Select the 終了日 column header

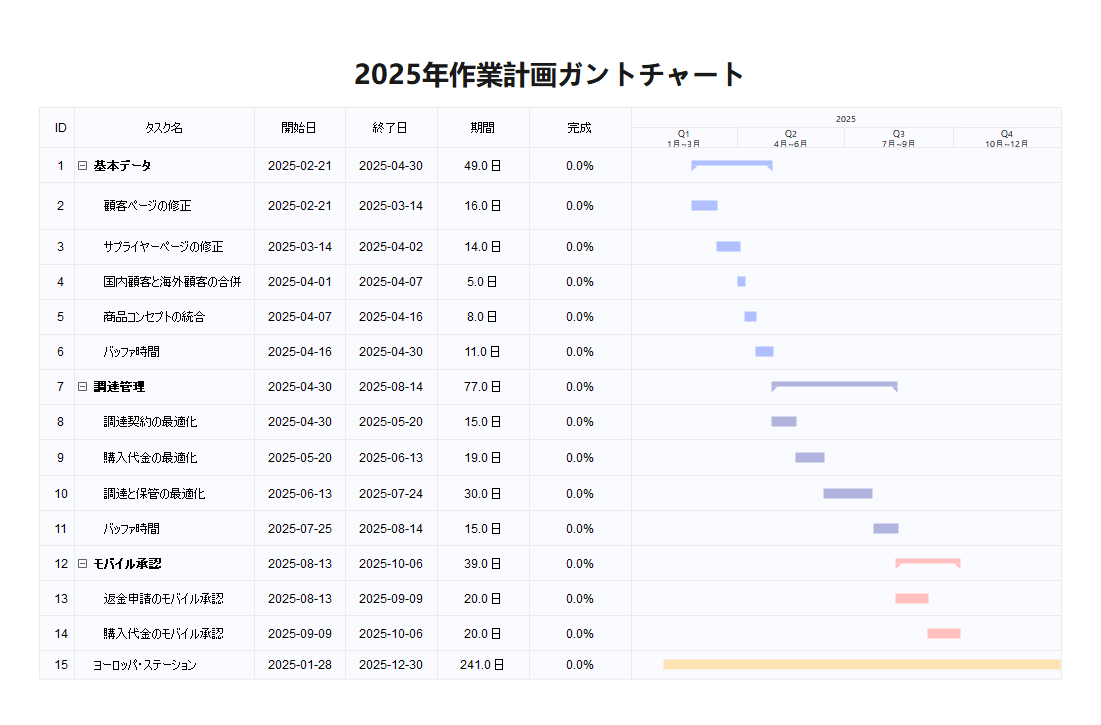tap(390, 128)
